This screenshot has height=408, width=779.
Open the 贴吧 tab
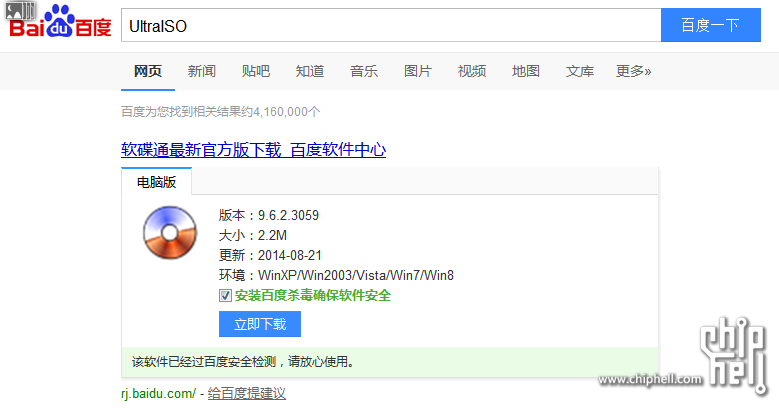tap(256, 71)
